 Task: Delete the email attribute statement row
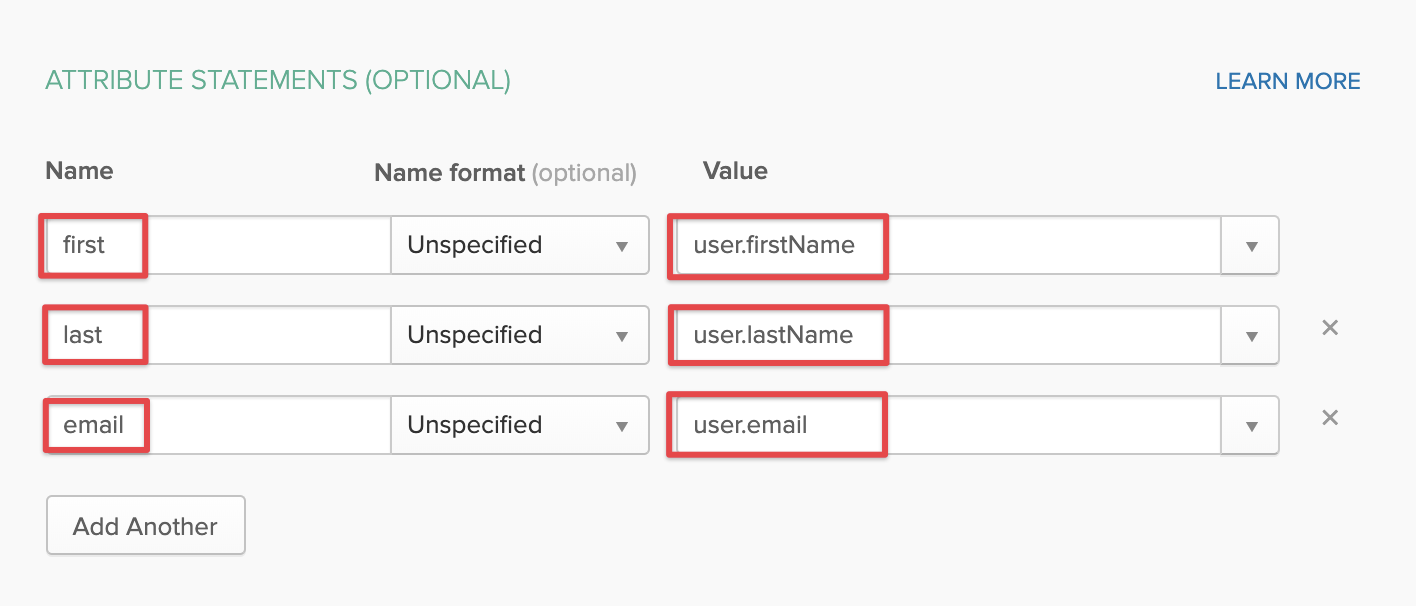[1330, 418]
